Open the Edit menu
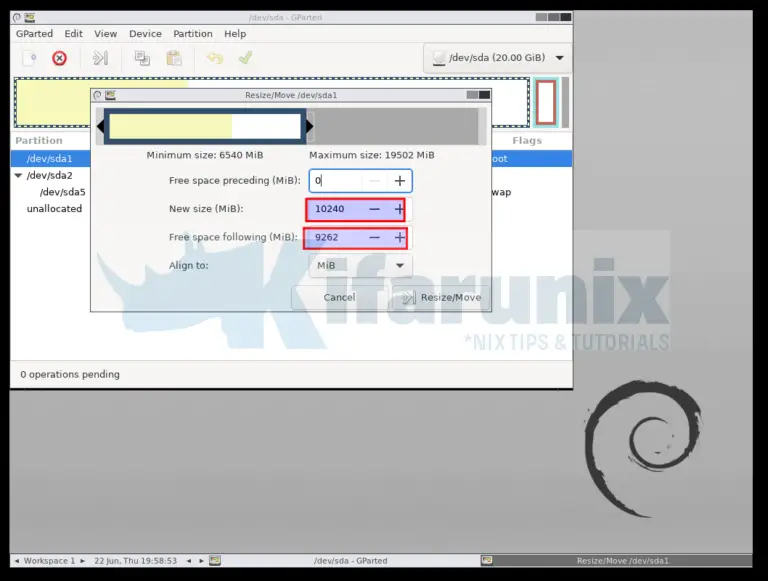 pos(73,34)
